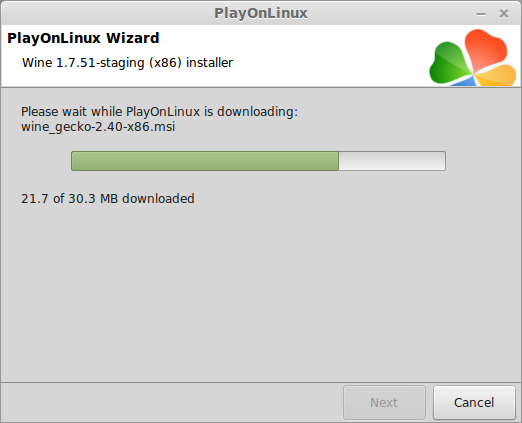Click the Please wait downloading message
The image size is (522, 423).
tap(159, 112)
